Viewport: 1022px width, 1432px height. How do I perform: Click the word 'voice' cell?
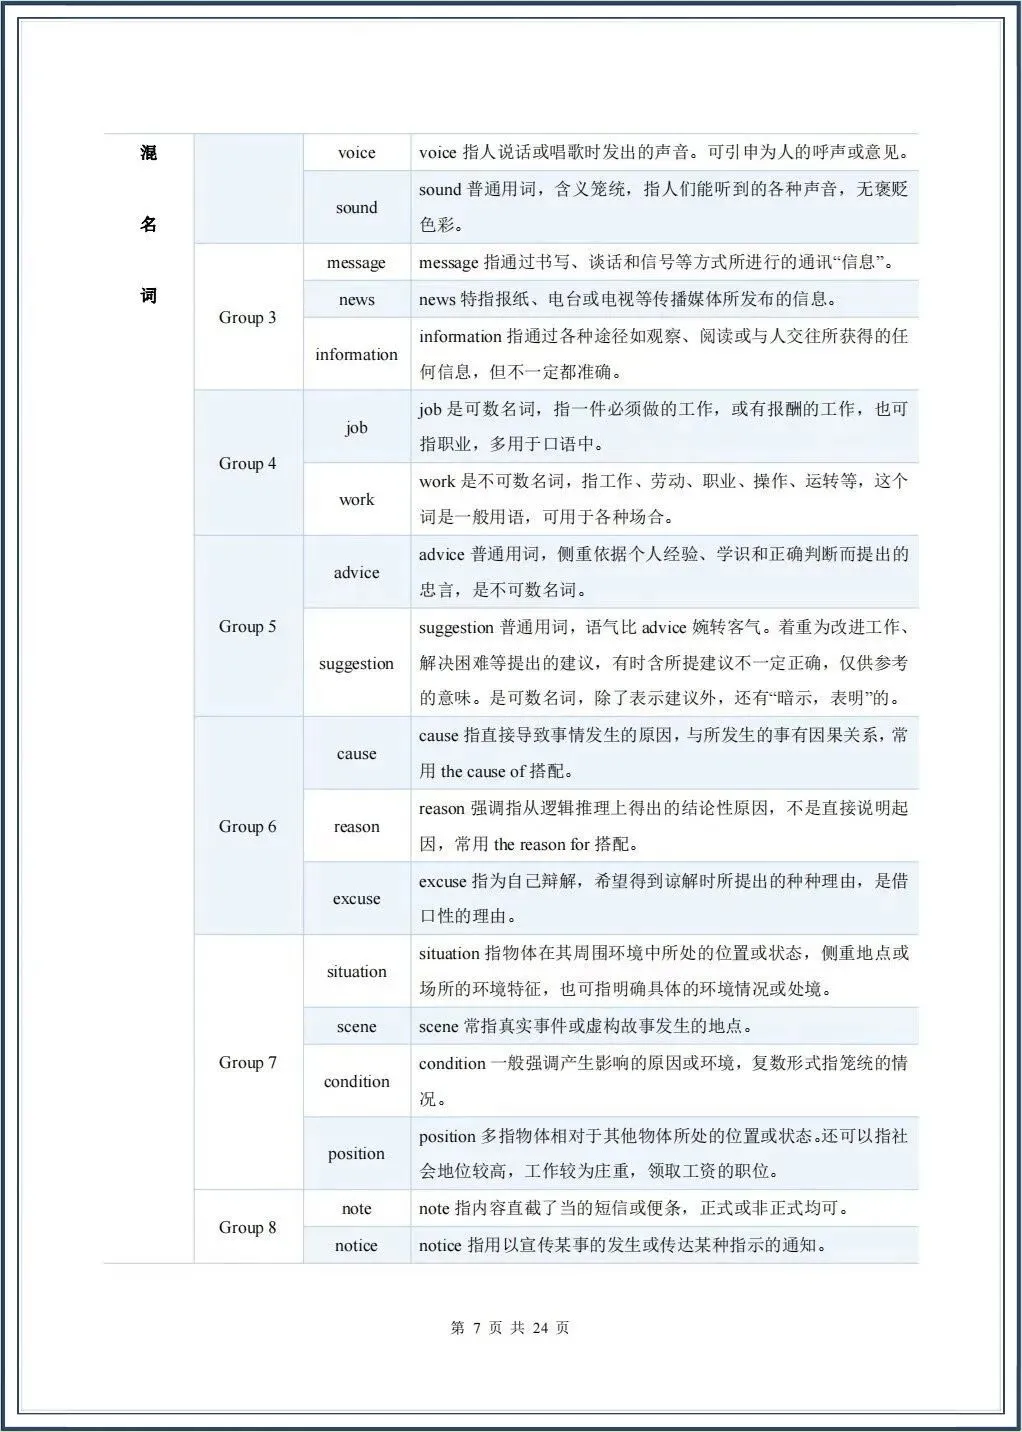pyautogui.click(x=357, y=152)
